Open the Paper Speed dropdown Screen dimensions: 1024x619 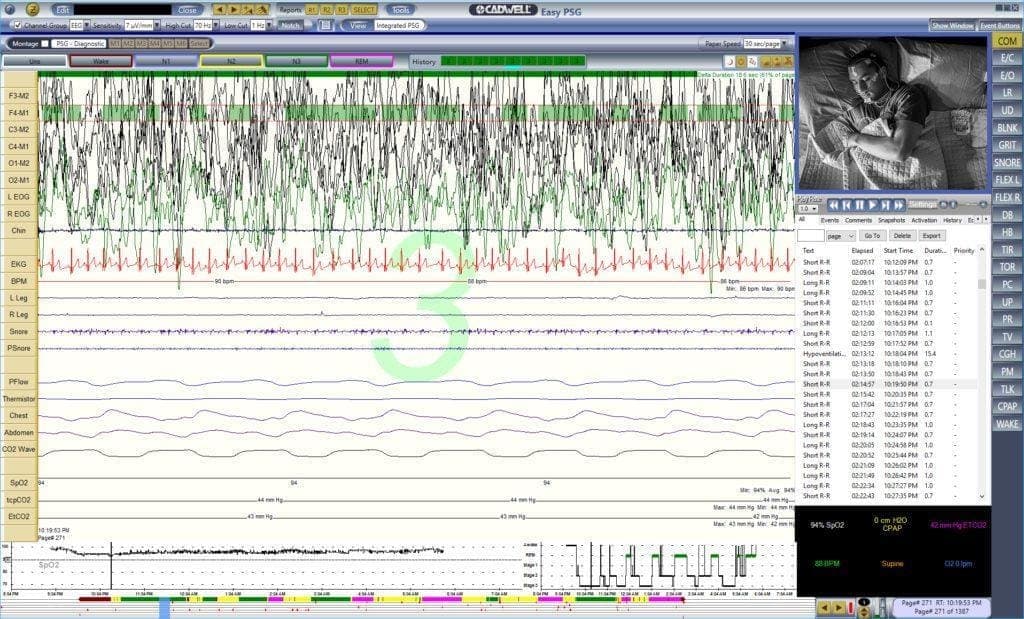click(x=785, y=43)
